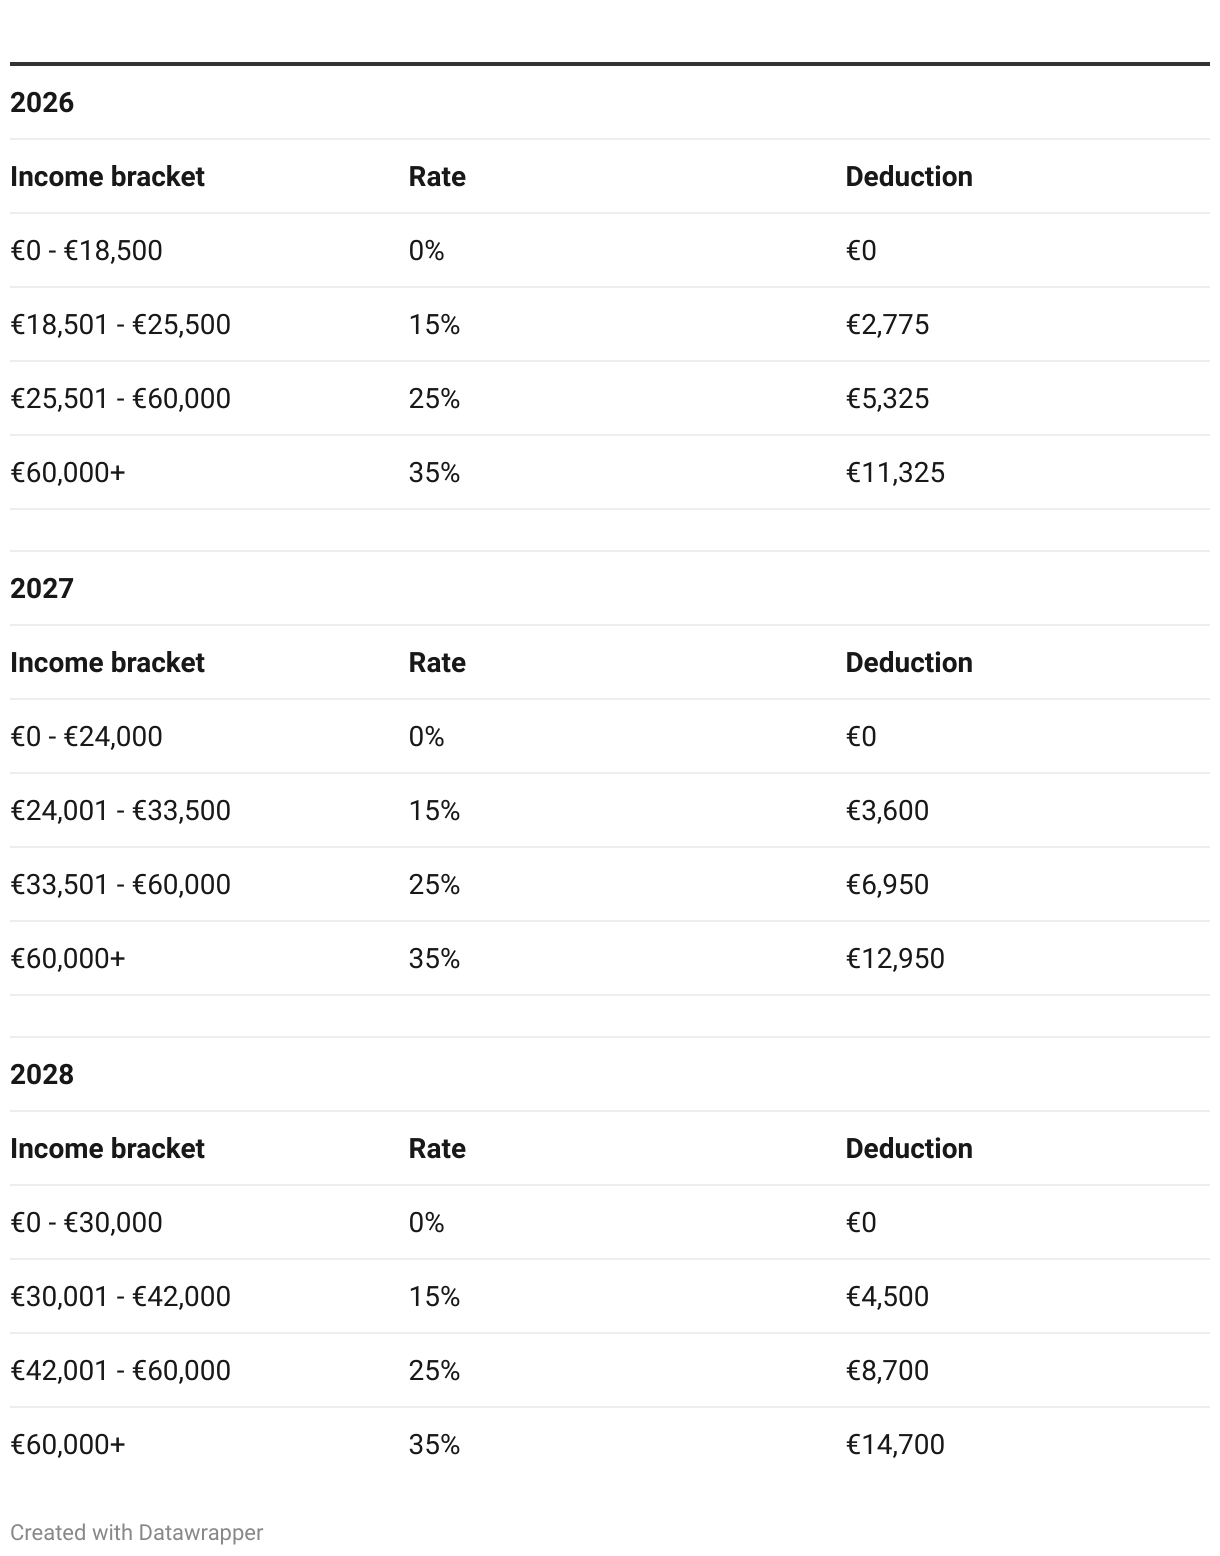
Task: Click the €3,600 deduction value
Action: coord(887,810)
